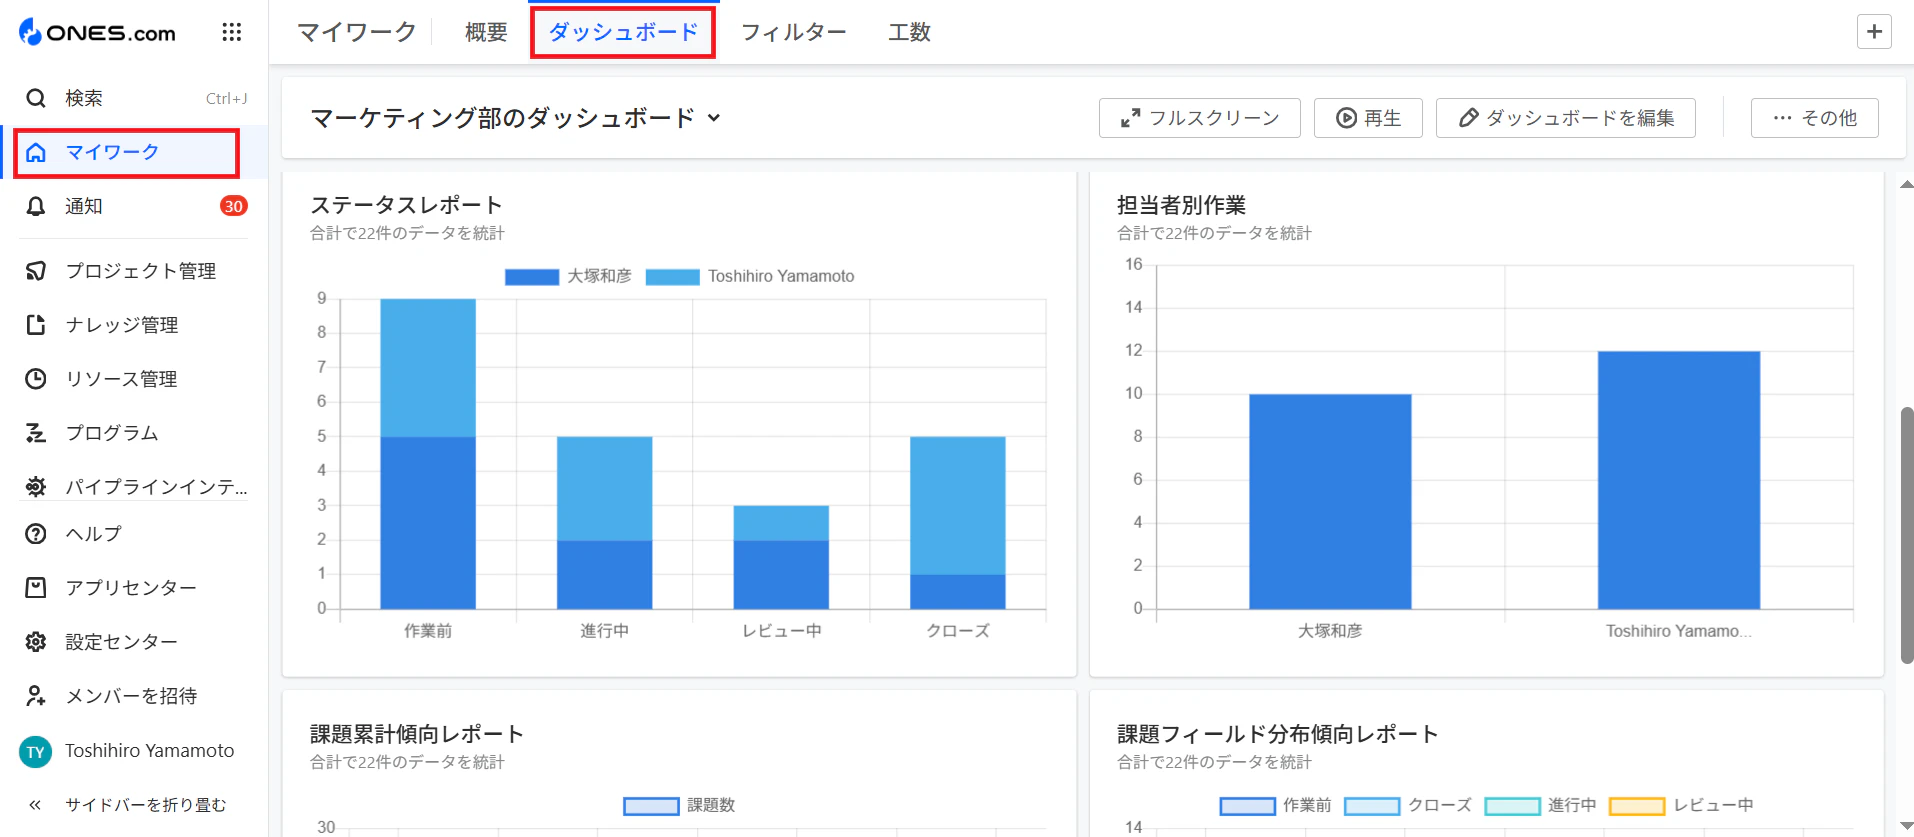This screenshot has height=837, width=1914.
Task: Click the pencil edit dashboard icon
Action: (1468, 118)
